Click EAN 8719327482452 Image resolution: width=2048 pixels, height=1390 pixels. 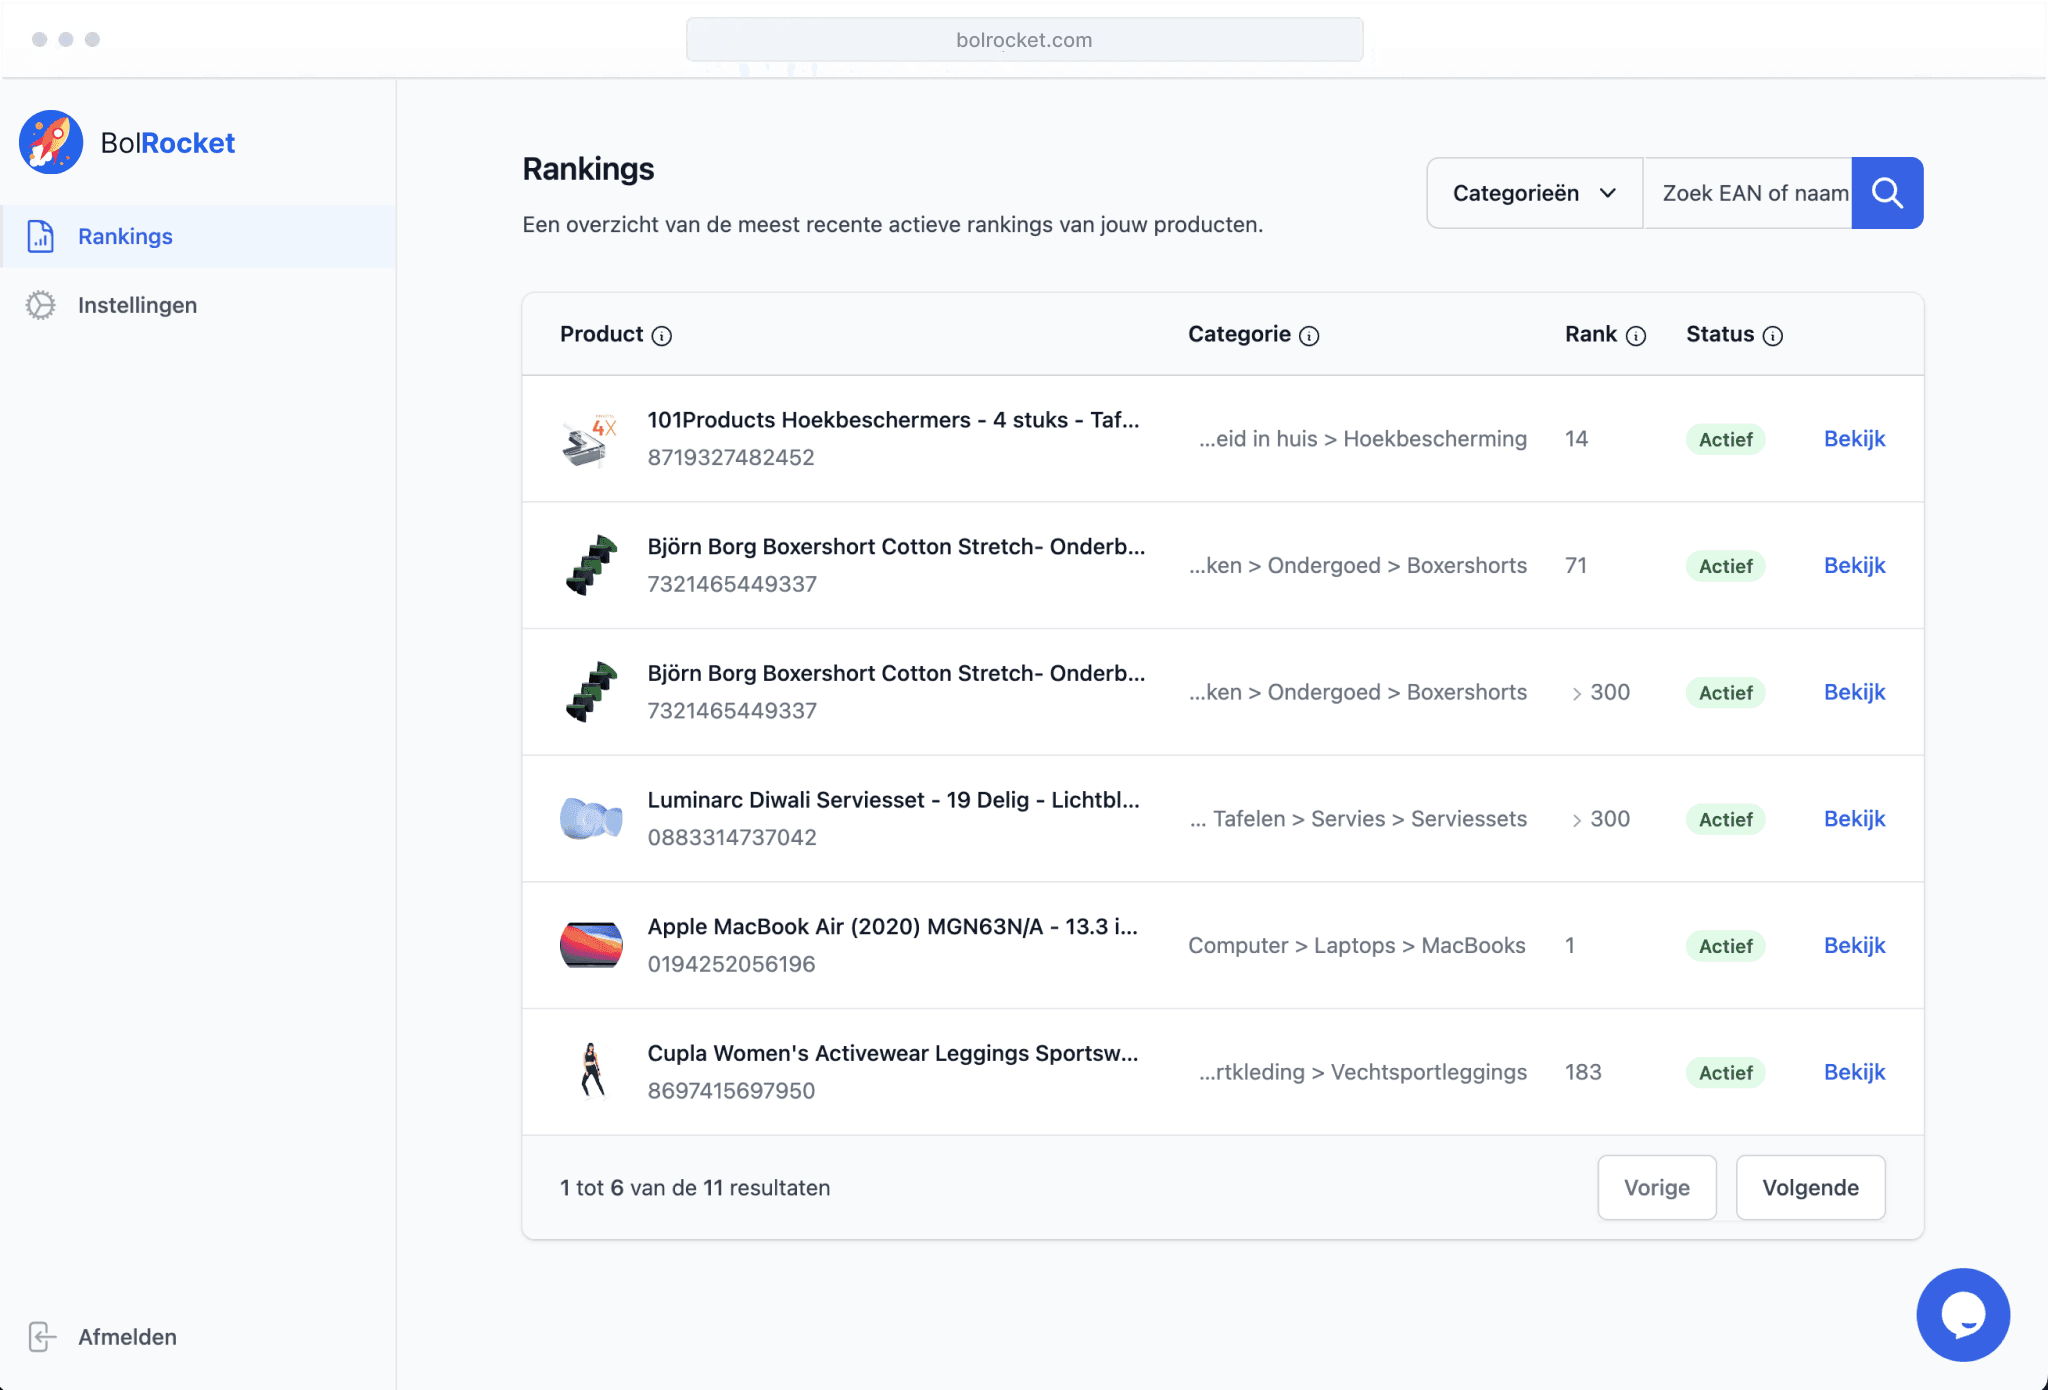(731, 458)
